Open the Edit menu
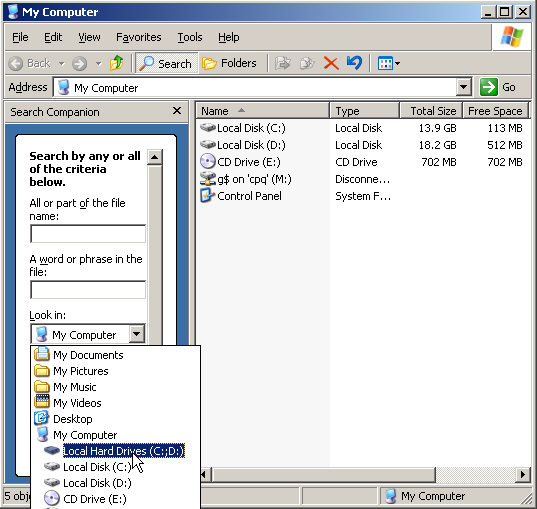The image size is (537, 509). 53,37
